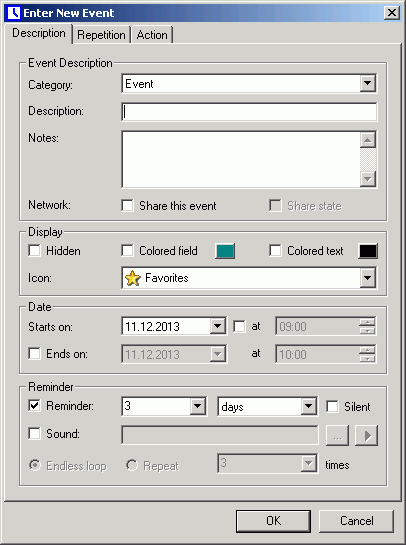Click the app clock icon in title bar
Image resolution: width=406 pixels, height=545 pixels.
click(x=14, y=13)
